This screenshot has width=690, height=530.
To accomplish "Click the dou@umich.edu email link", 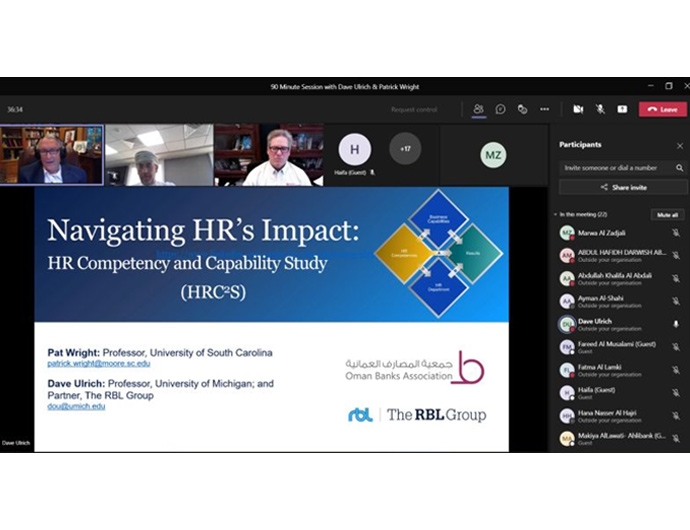I will 76,406.
